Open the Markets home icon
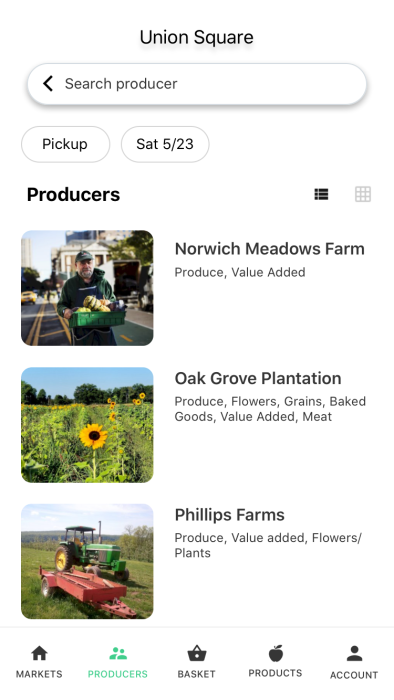Image resolution: width=394 pixels, height=700 pixels. coord(39,654)
